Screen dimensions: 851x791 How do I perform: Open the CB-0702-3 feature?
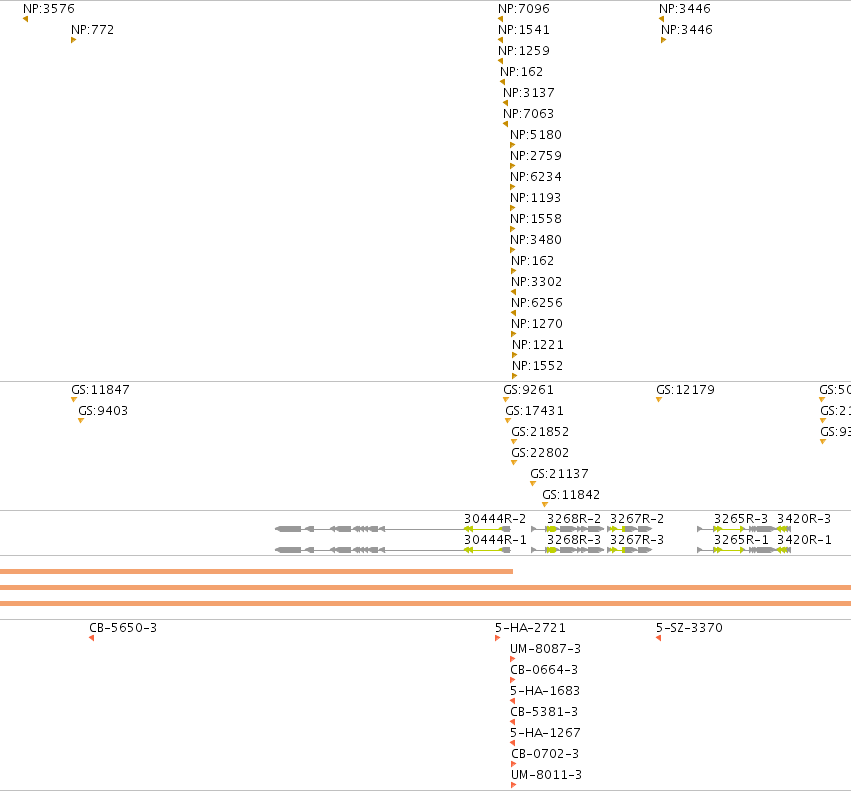point(545,754)
